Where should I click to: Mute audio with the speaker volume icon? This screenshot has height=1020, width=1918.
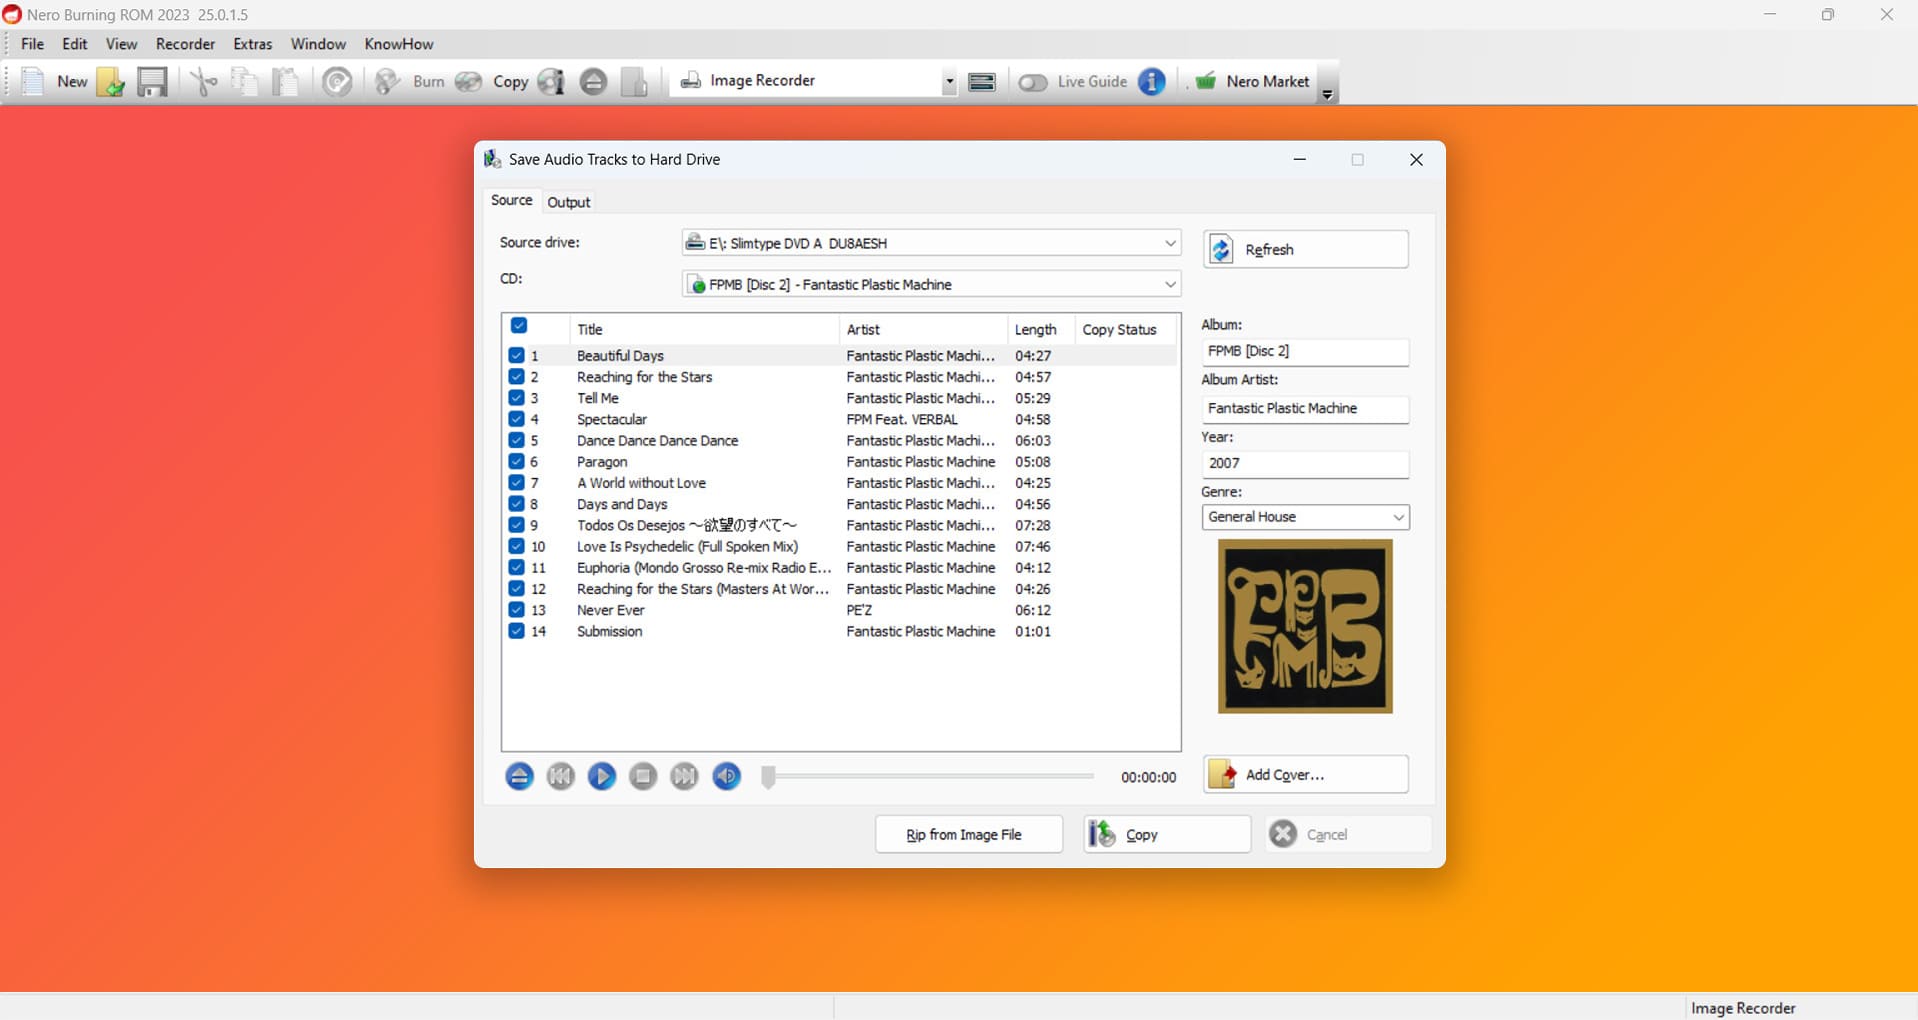[727, 776]
